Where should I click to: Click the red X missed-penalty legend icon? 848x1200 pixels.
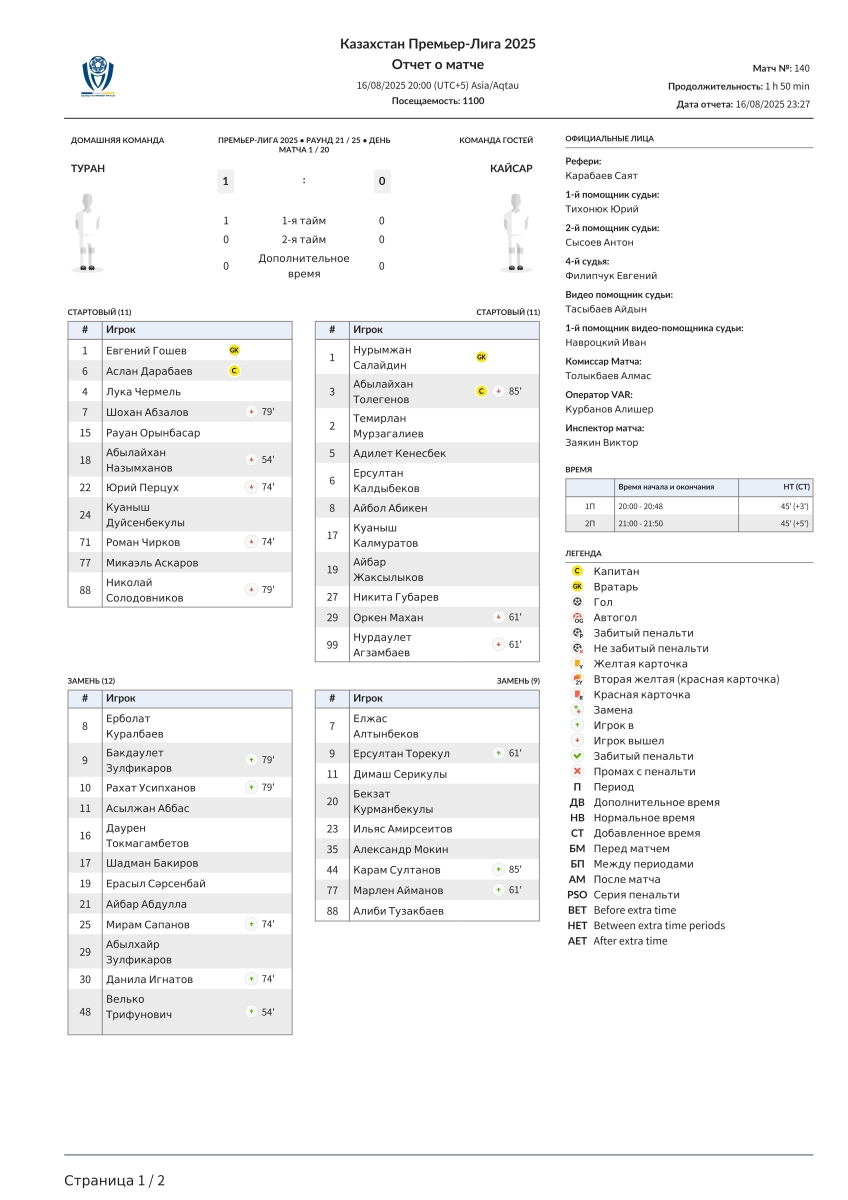coord(577,772)
